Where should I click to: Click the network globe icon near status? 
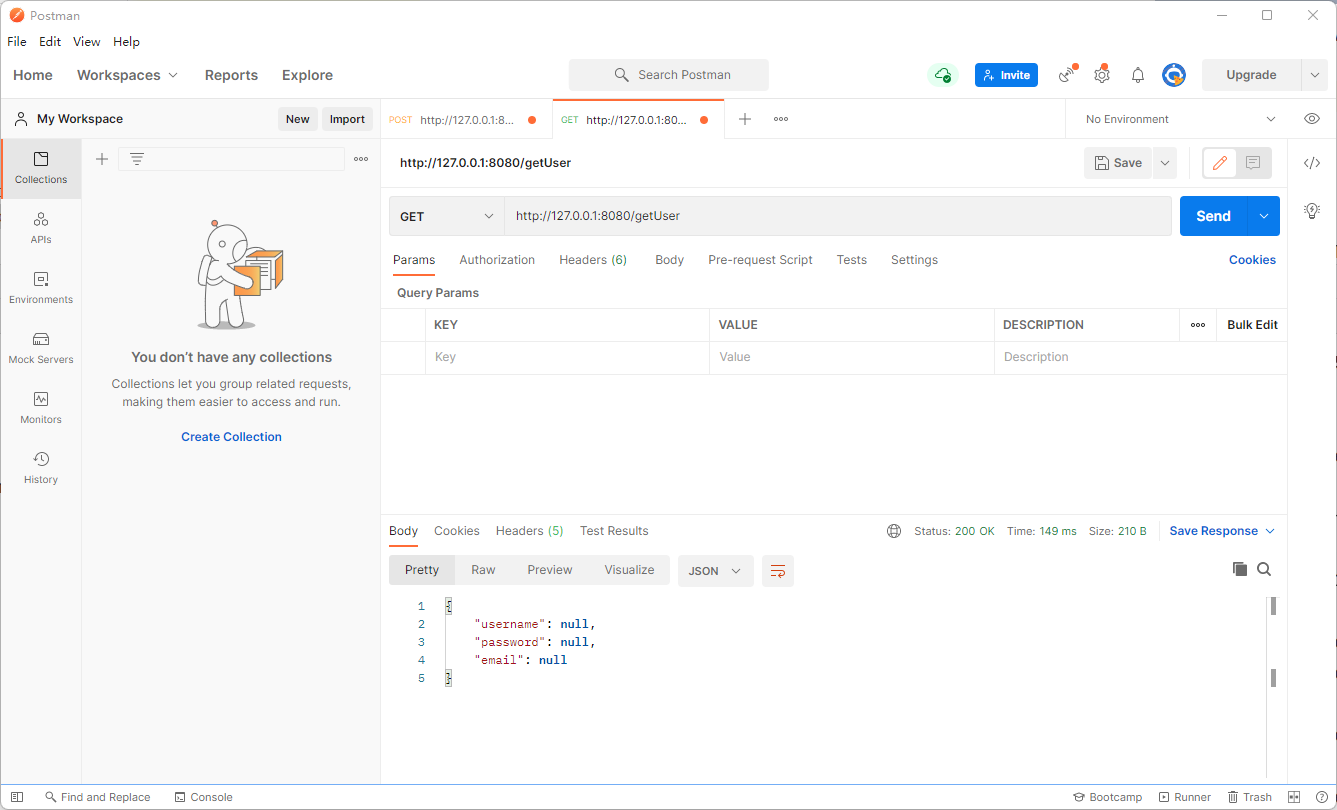(x=894, y=531)
